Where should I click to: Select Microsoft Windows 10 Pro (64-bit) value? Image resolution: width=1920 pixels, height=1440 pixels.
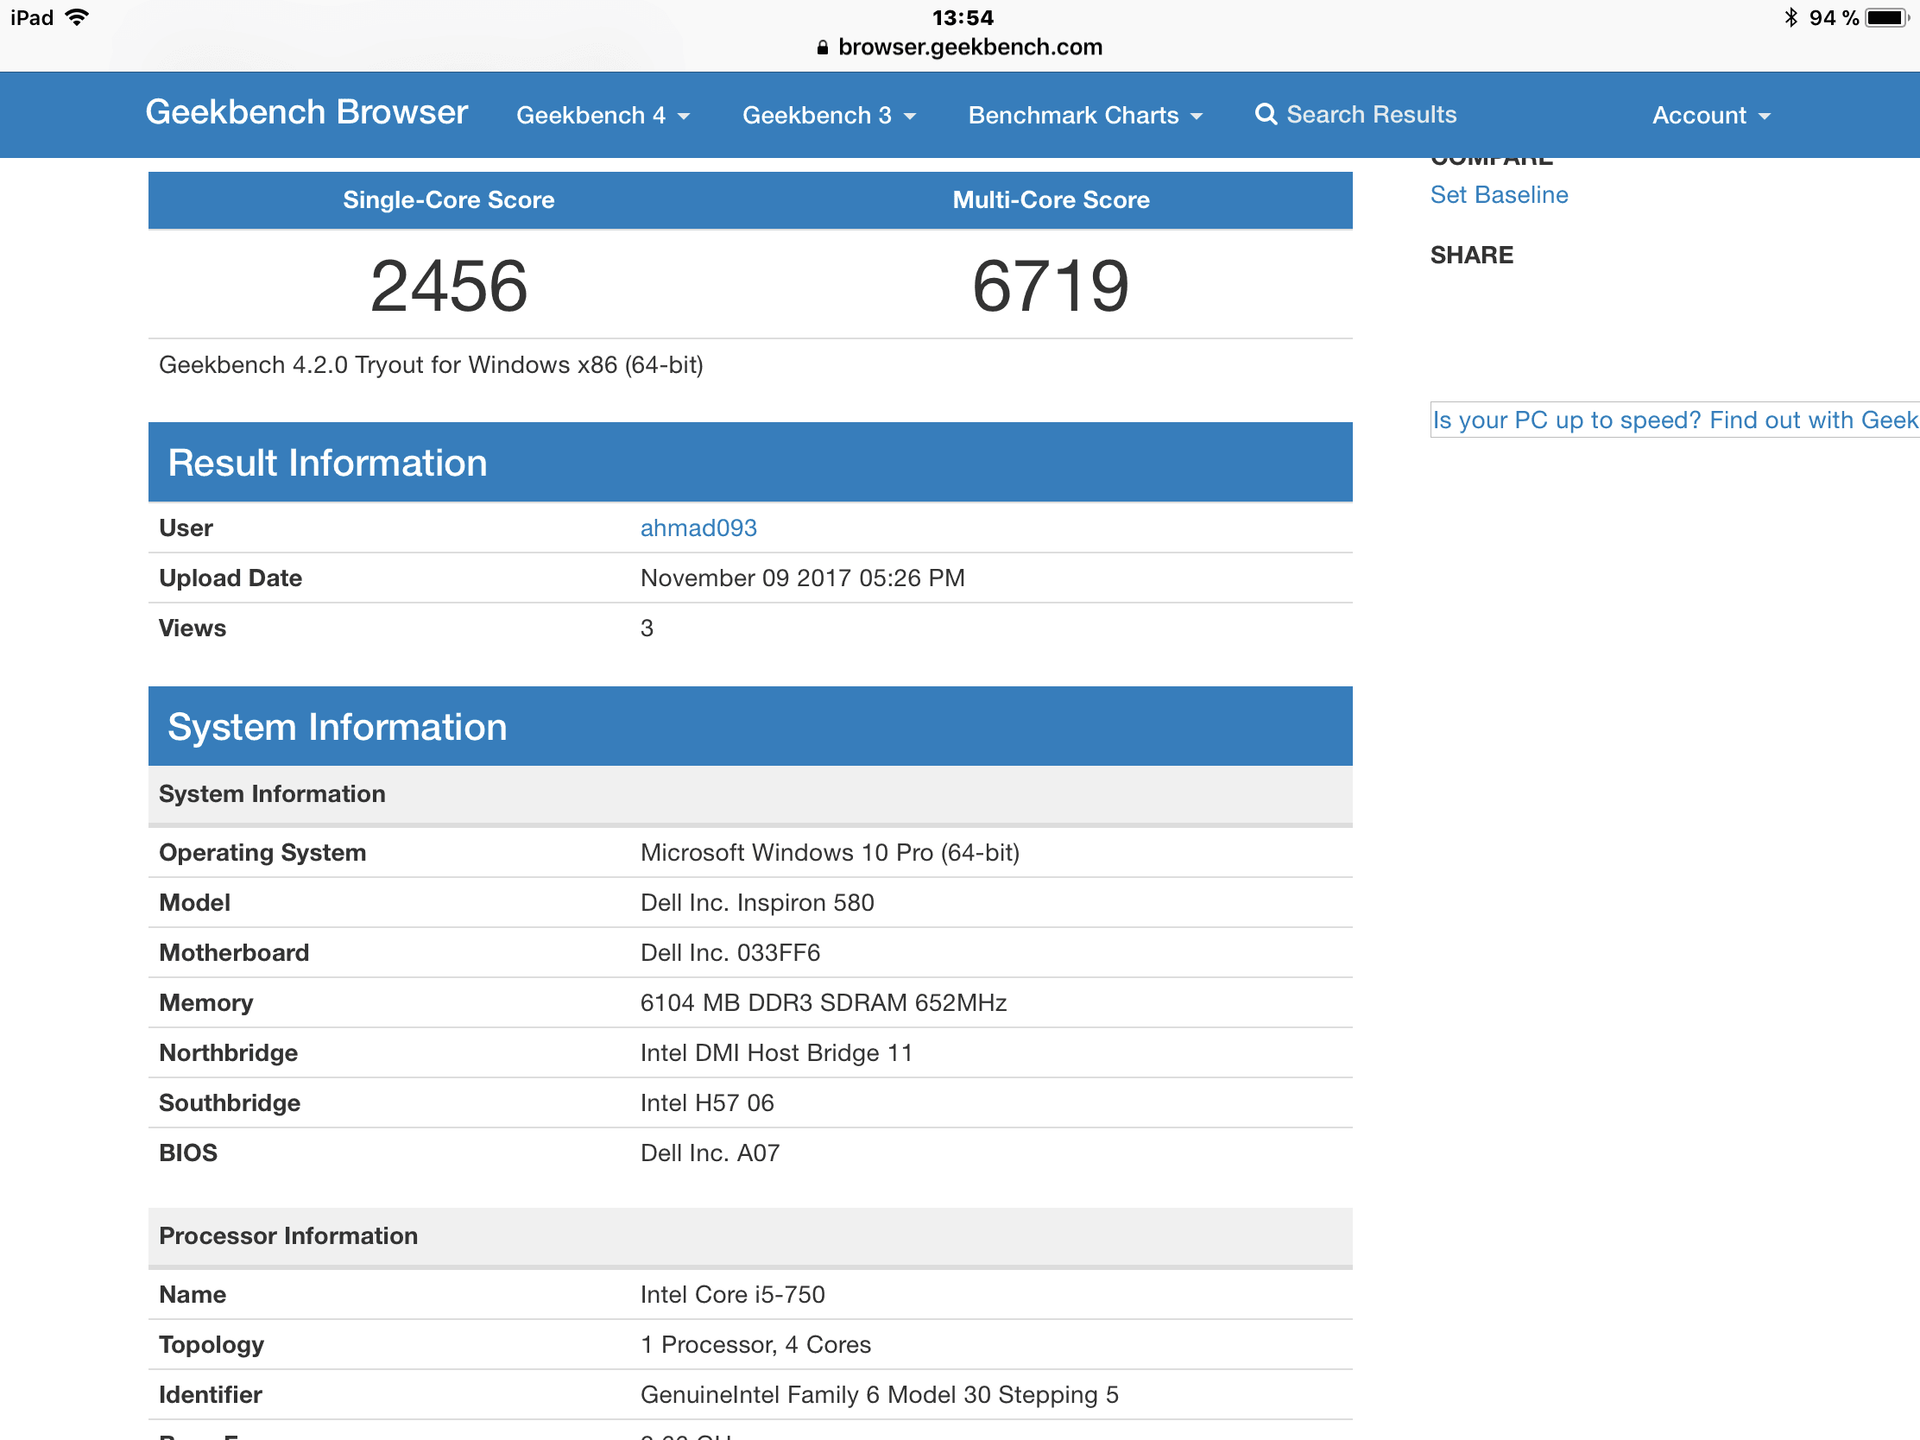pyautogui.click(x=830, y=853)
